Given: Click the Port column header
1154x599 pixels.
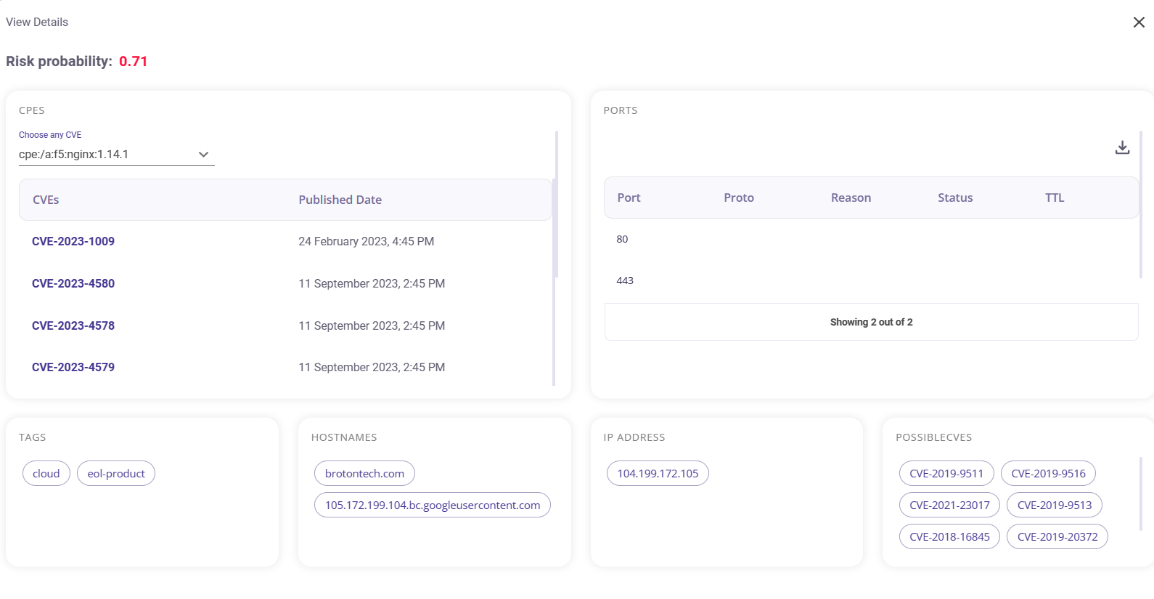Looking at the screenshot, I should [x=629, y=197].
